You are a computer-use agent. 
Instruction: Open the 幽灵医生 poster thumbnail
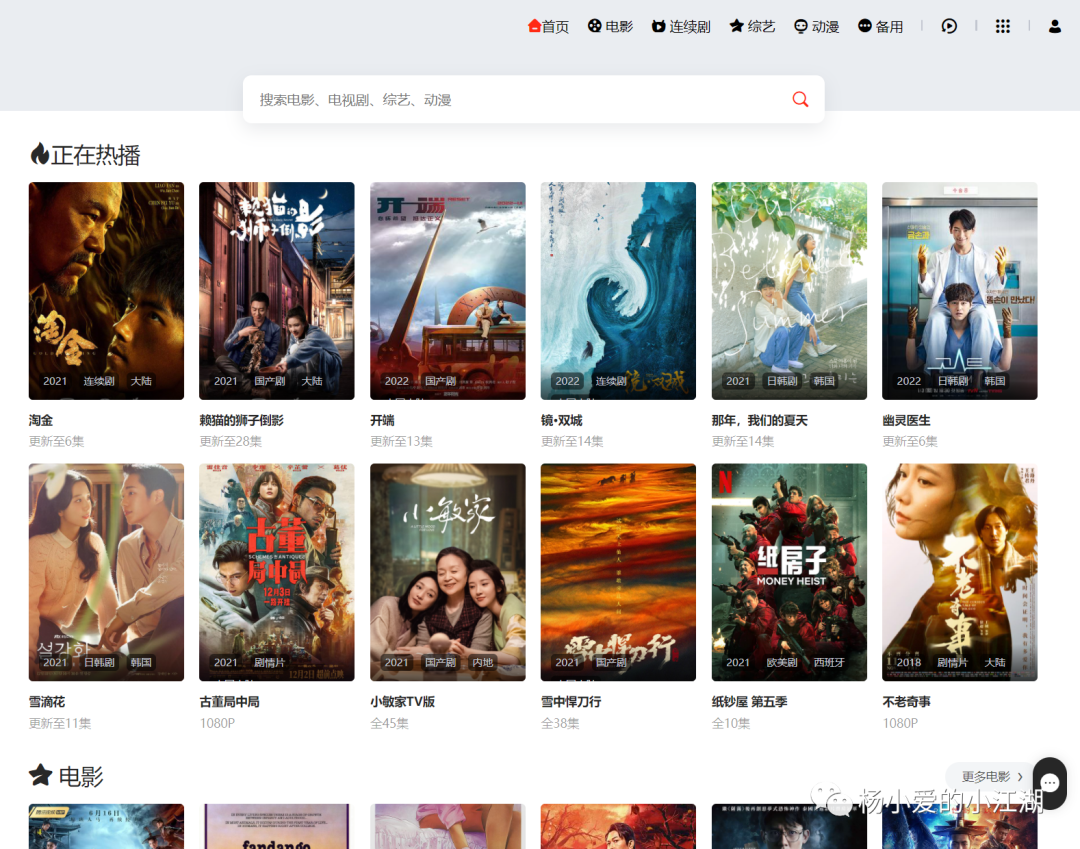point(959,291)
